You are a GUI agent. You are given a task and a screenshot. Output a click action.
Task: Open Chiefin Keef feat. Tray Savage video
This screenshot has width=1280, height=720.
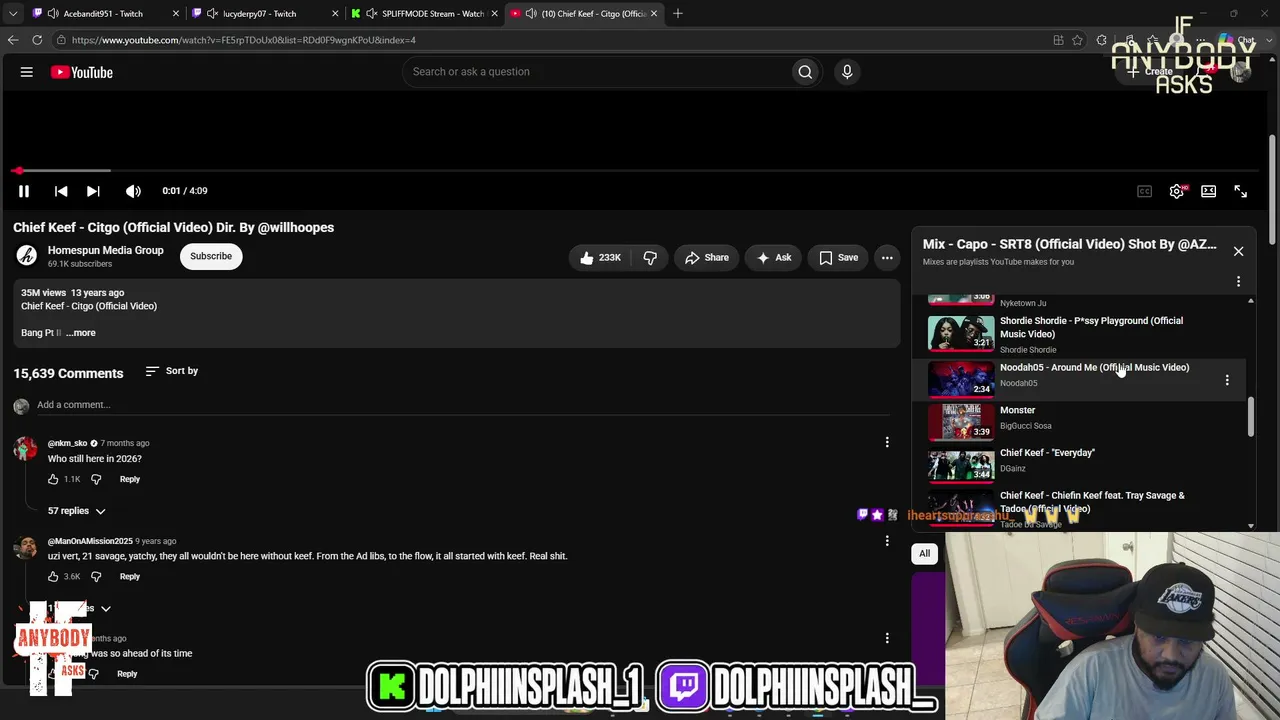pyautogui.click(x=1092, y=502)
